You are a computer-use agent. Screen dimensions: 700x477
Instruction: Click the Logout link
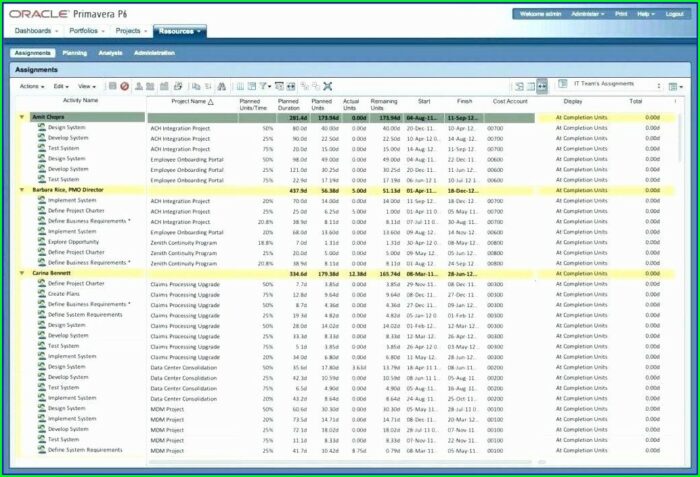674,14
